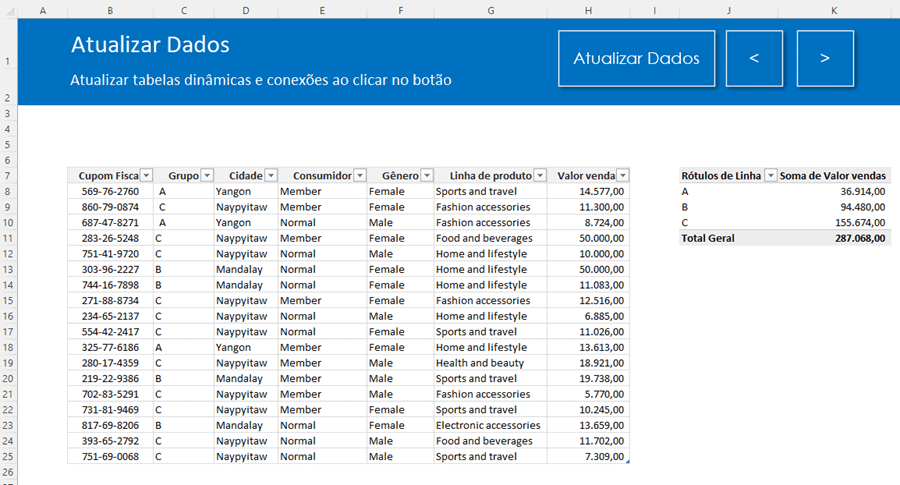Open the Linha de produto filter dropdown
The height and width of the screenshot is (485, 900).
pos(540,175)
